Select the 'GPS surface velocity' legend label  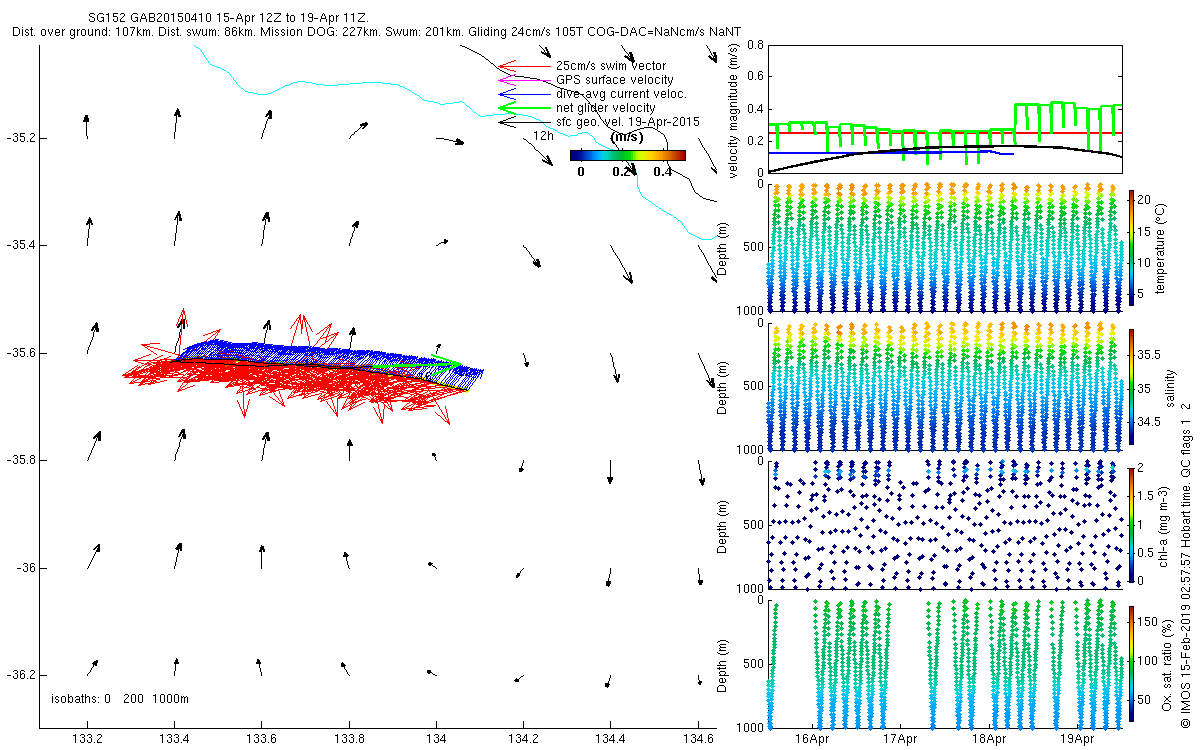coord(615,80)
